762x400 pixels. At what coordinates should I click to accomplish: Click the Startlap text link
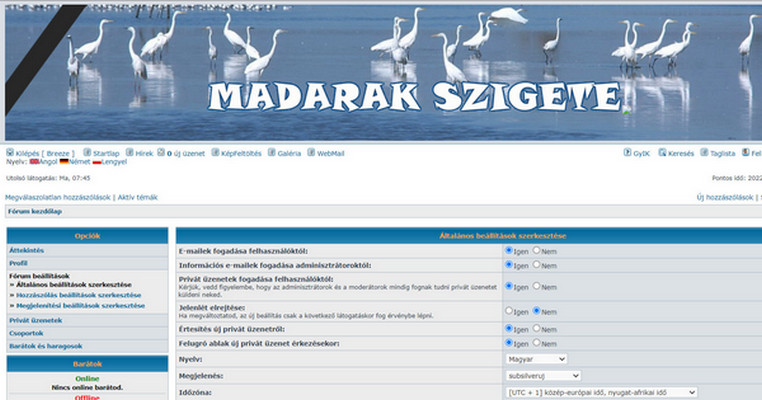coord(106,154)
